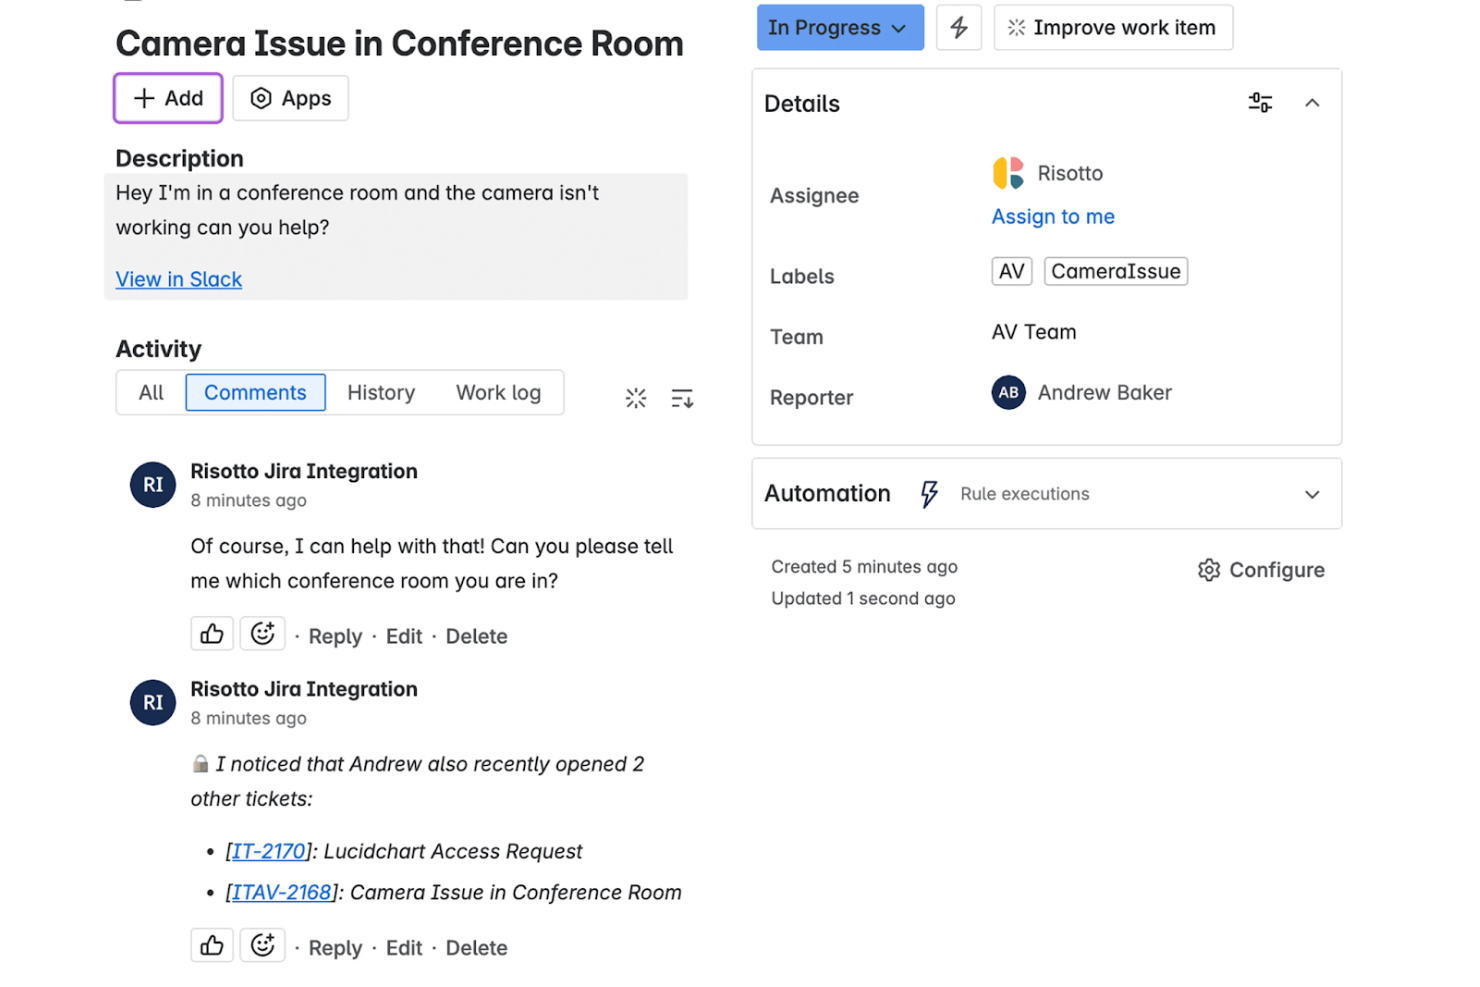Click Assign to me link

point(1053,217)
